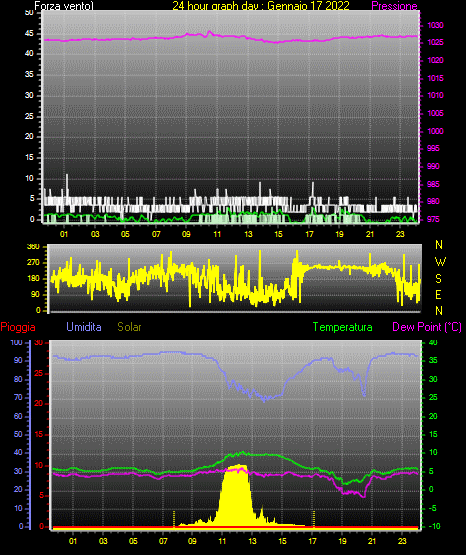Click the Umidita legend label
This screenshot has width=466, height=555.
[x=84, y=327]
